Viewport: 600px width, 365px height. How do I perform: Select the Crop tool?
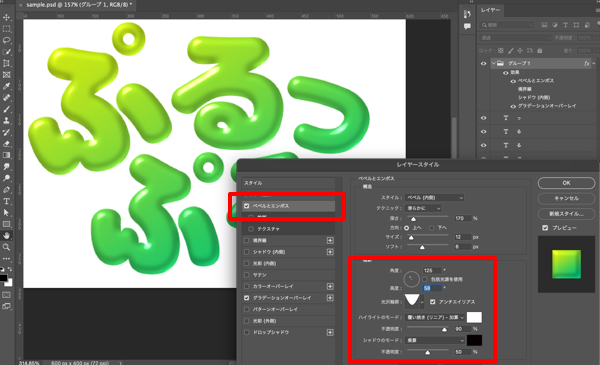click(x=7, y=63)
